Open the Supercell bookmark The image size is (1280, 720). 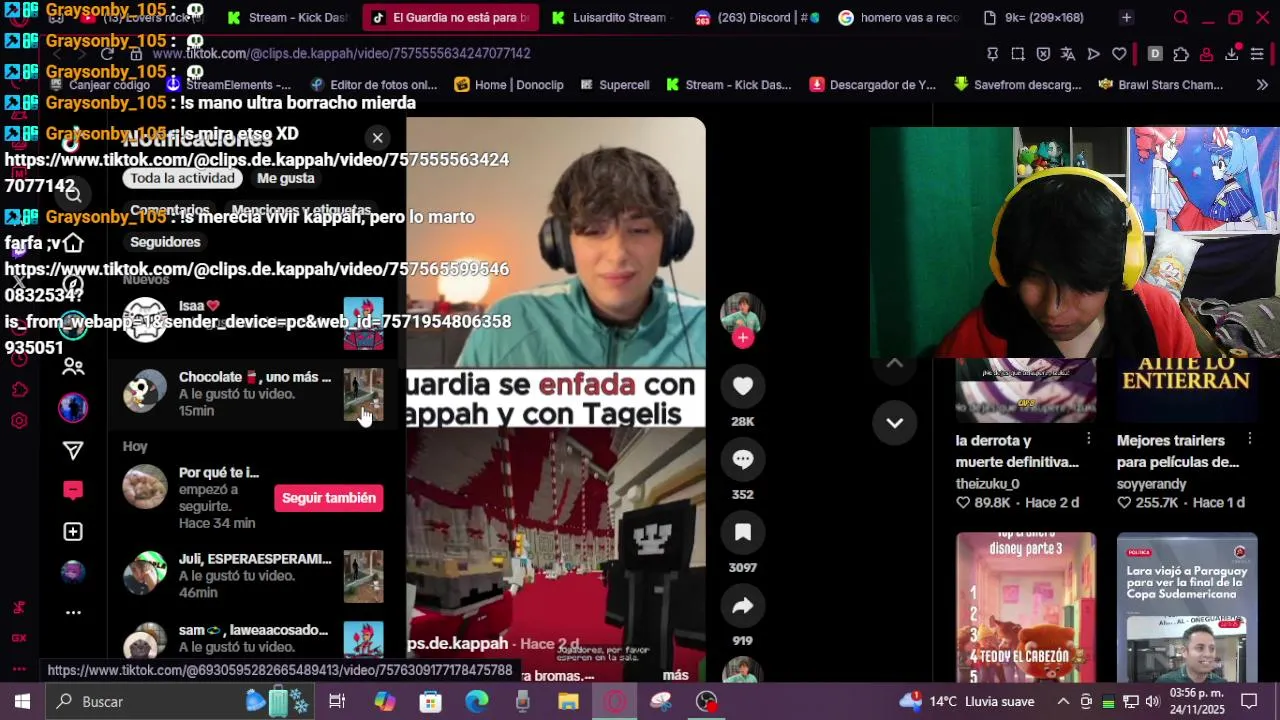click(614, 85)
